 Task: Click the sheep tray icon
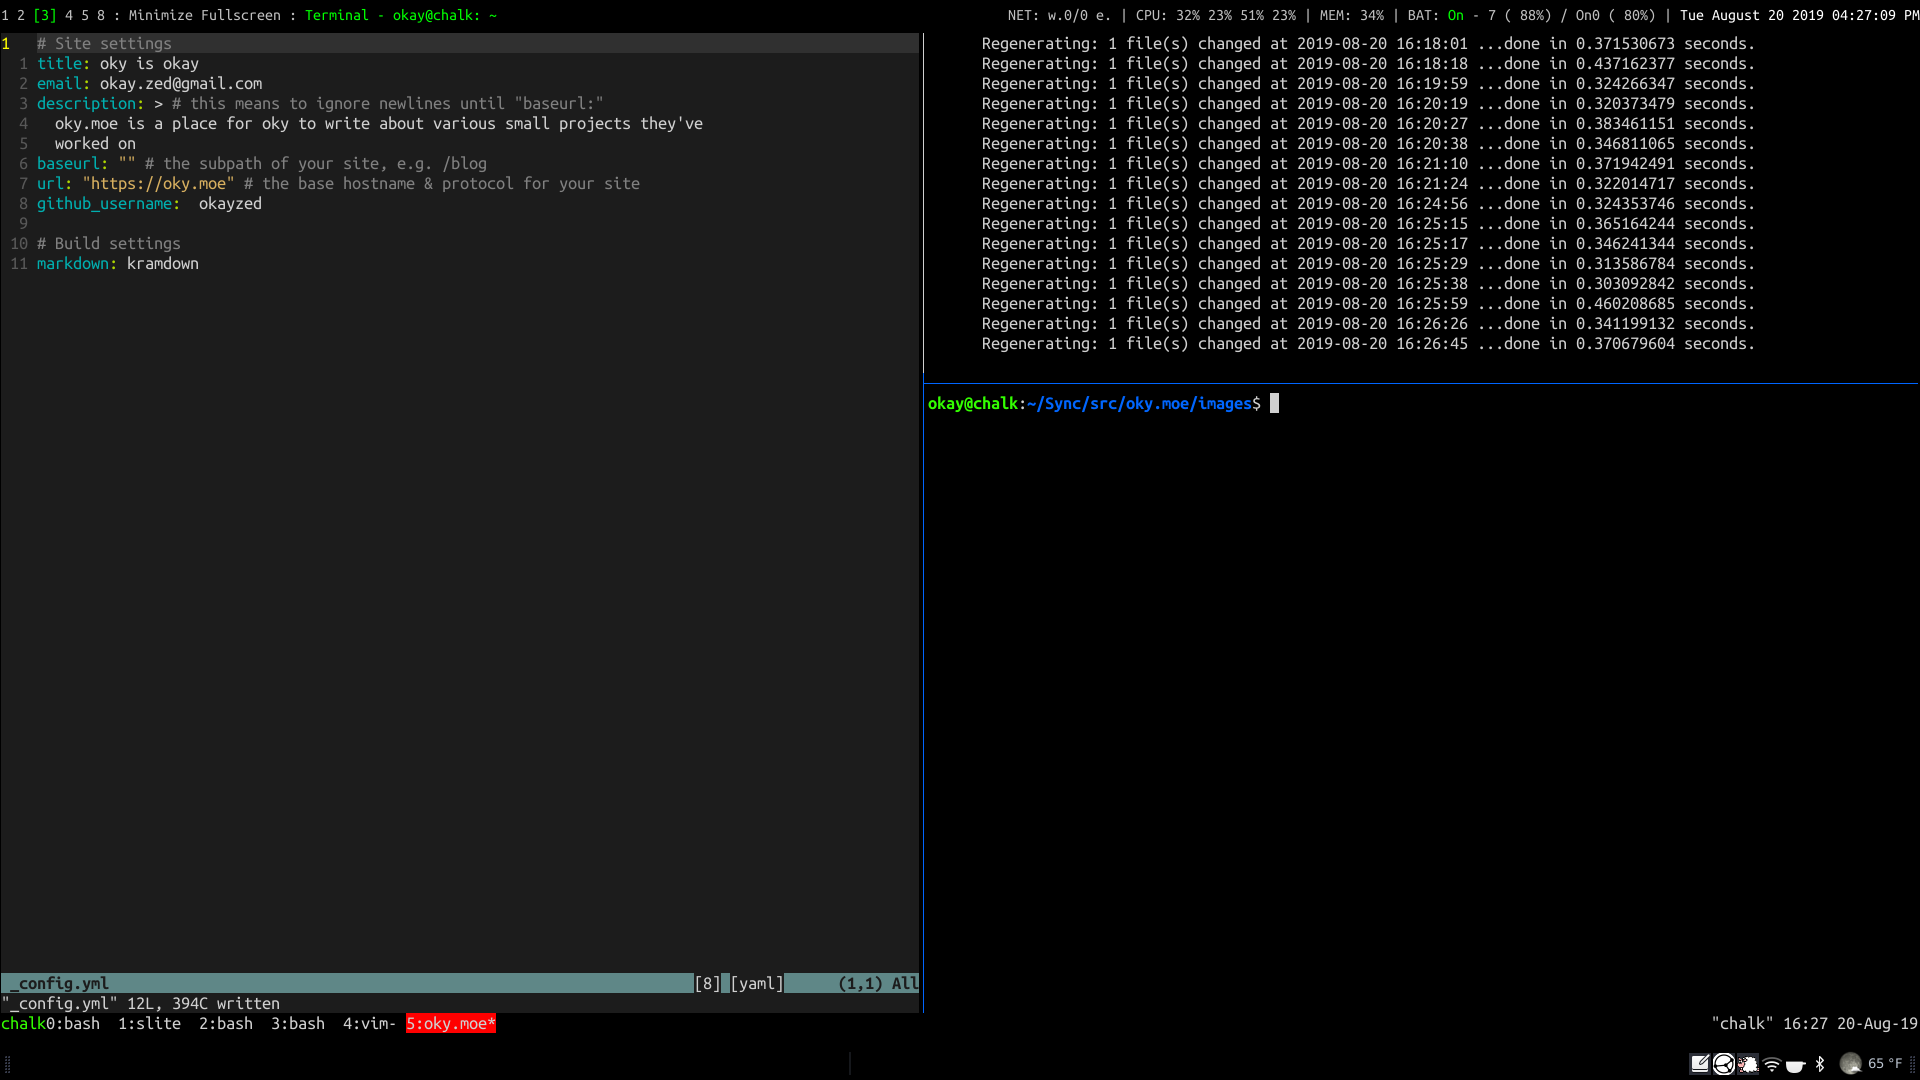click(1748, 1064)
